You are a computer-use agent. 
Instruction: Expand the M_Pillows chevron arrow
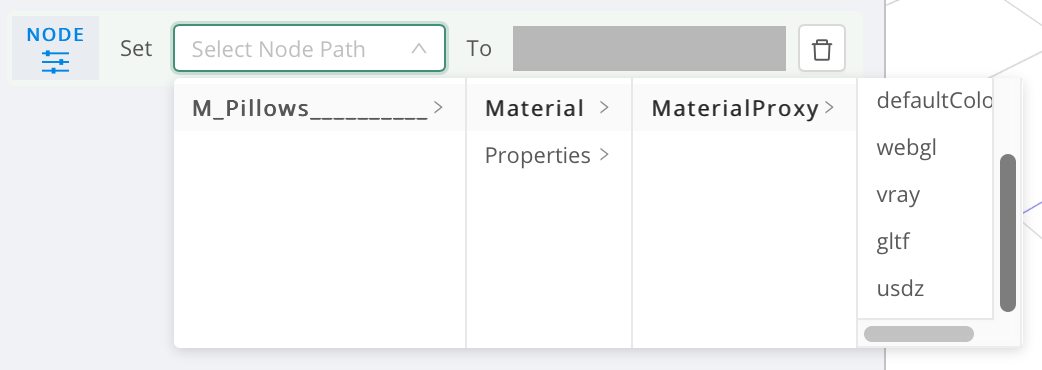438,107
